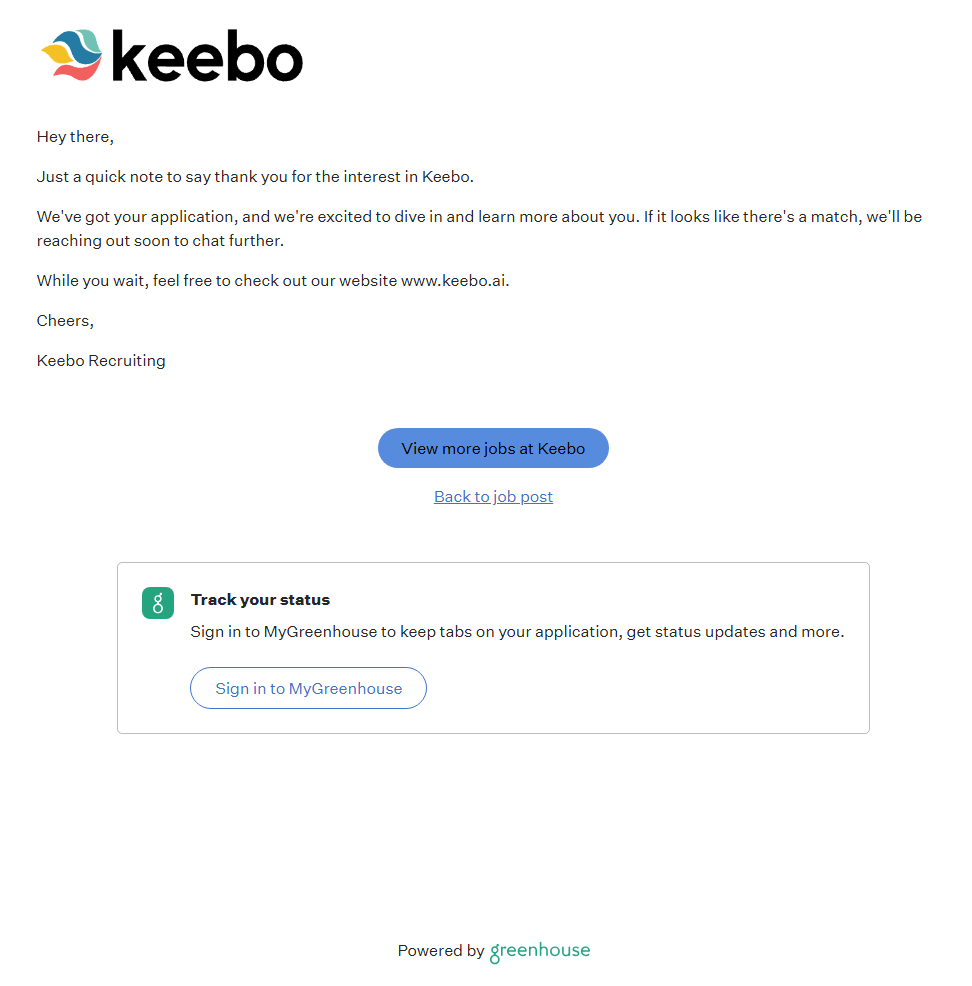Click the www.keebo.ai website address
972x986 pixels.
click(x=454, y=281)
